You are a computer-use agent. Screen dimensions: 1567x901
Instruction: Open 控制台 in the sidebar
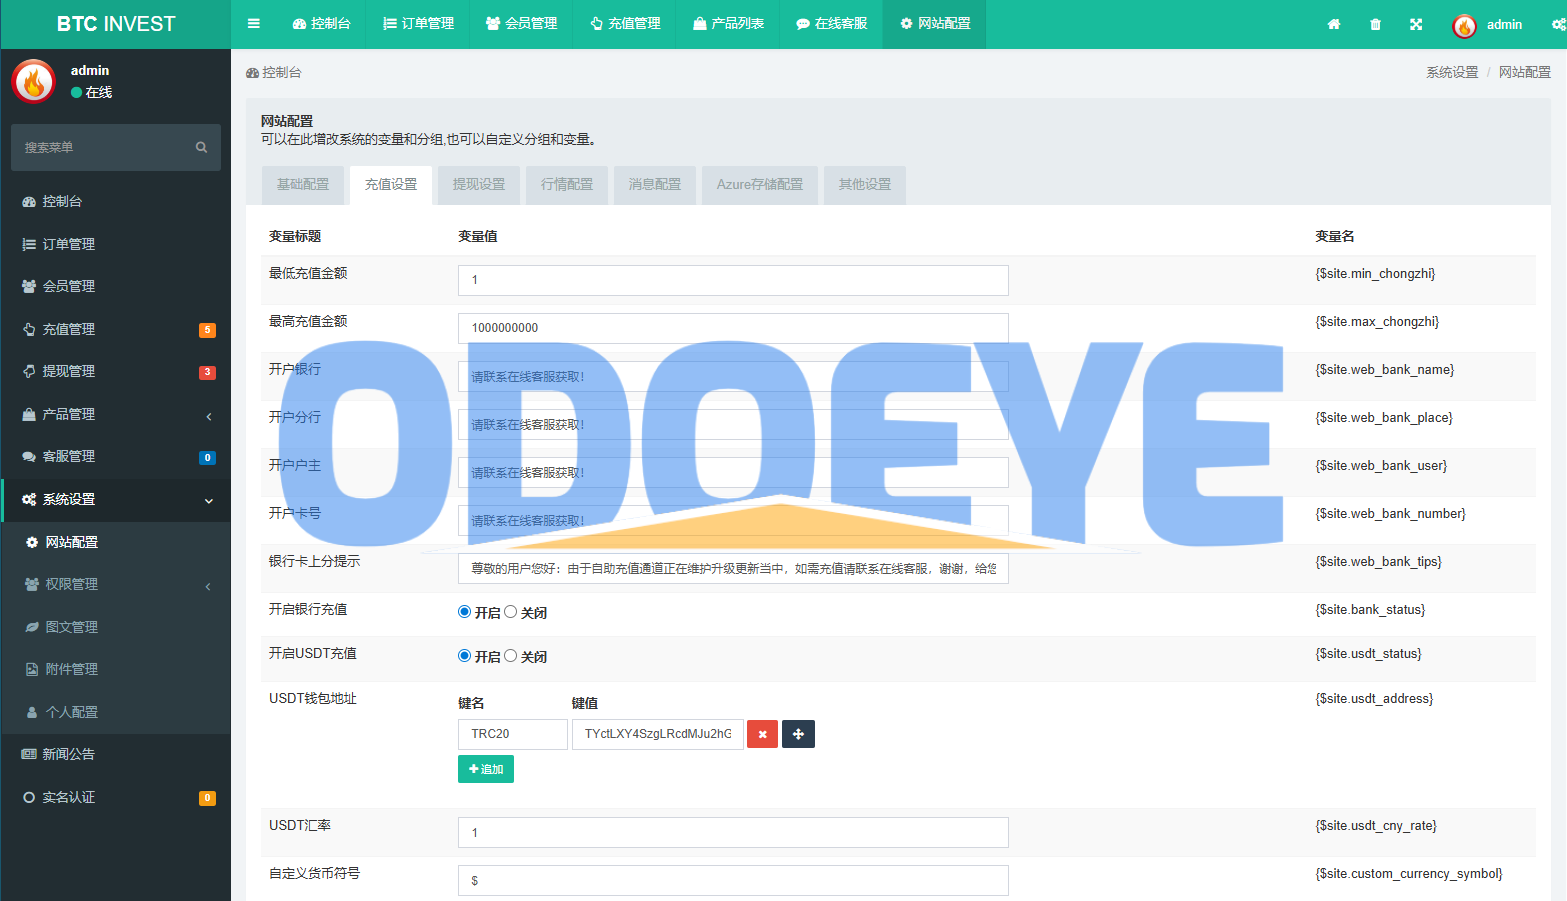(116, 201)
